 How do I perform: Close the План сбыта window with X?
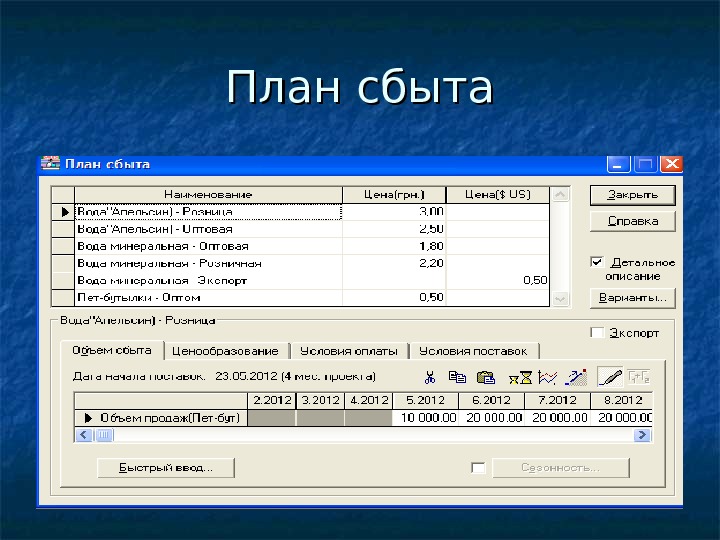pos(671,164)
